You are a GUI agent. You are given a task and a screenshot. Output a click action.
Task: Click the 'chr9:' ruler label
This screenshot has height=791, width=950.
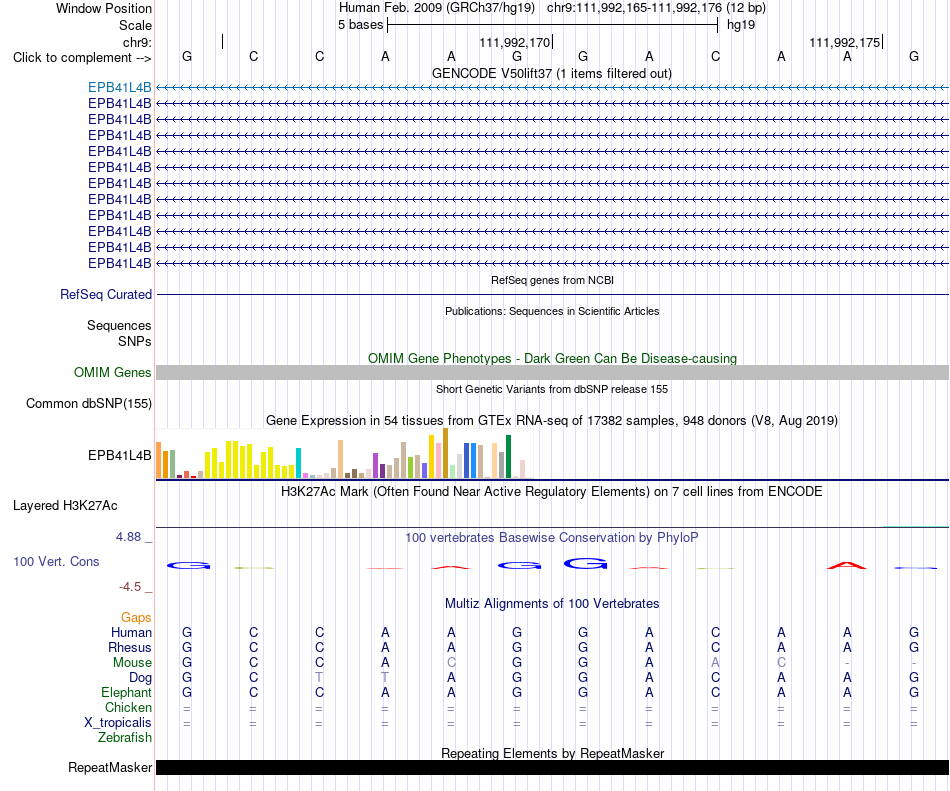[137, 42]
